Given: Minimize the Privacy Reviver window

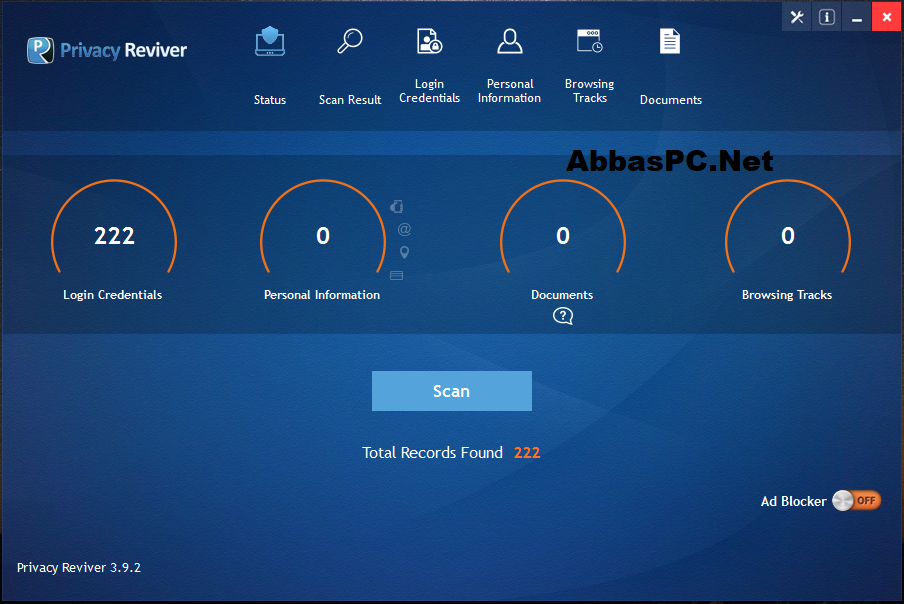Looking at the screenshot, I should (857, 17).
